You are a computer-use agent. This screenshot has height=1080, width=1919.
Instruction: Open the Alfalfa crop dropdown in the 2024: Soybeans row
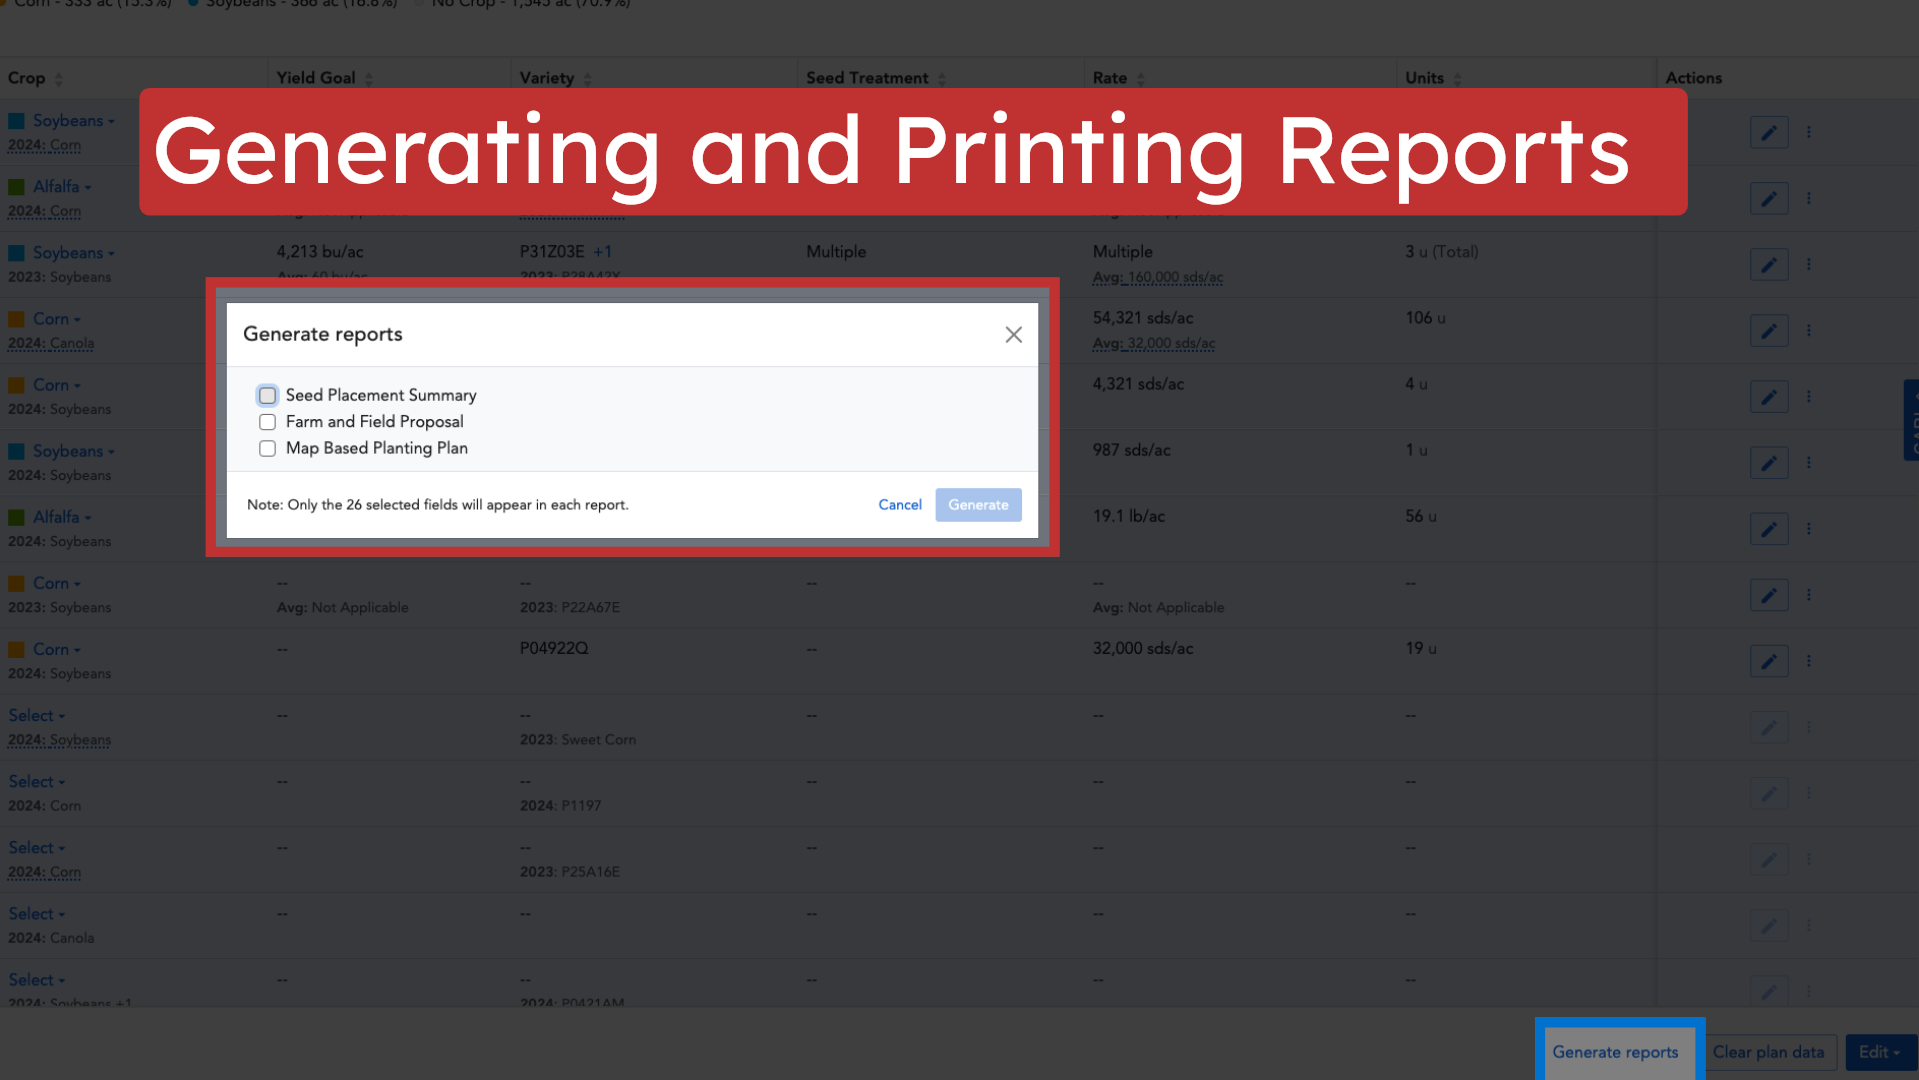click(62, 517)
